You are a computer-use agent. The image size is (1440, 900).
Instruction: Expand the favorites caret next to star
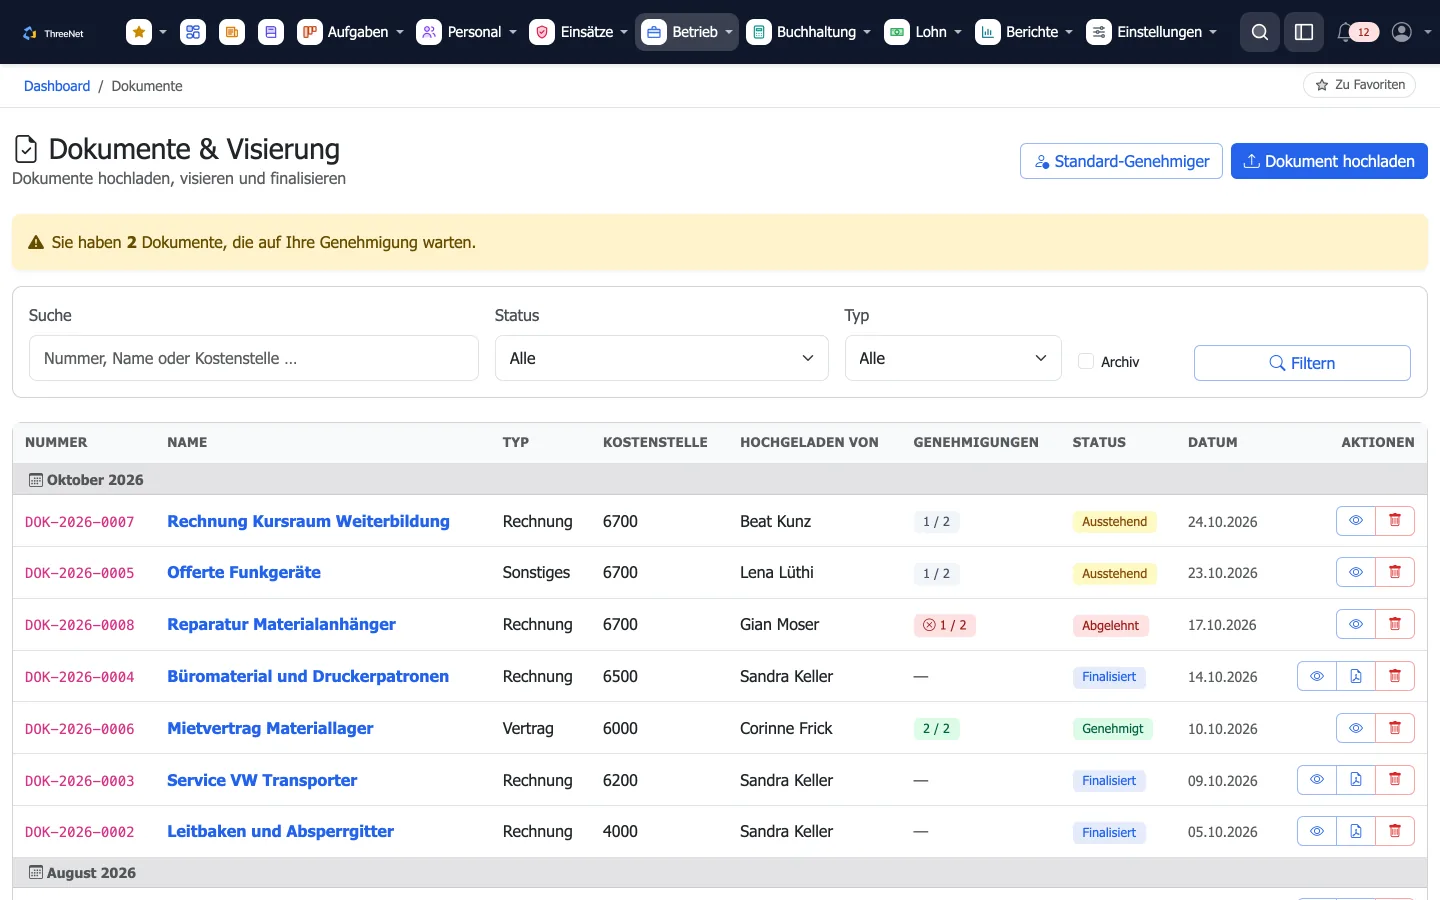pyautogui.click(x=163, y=32)
